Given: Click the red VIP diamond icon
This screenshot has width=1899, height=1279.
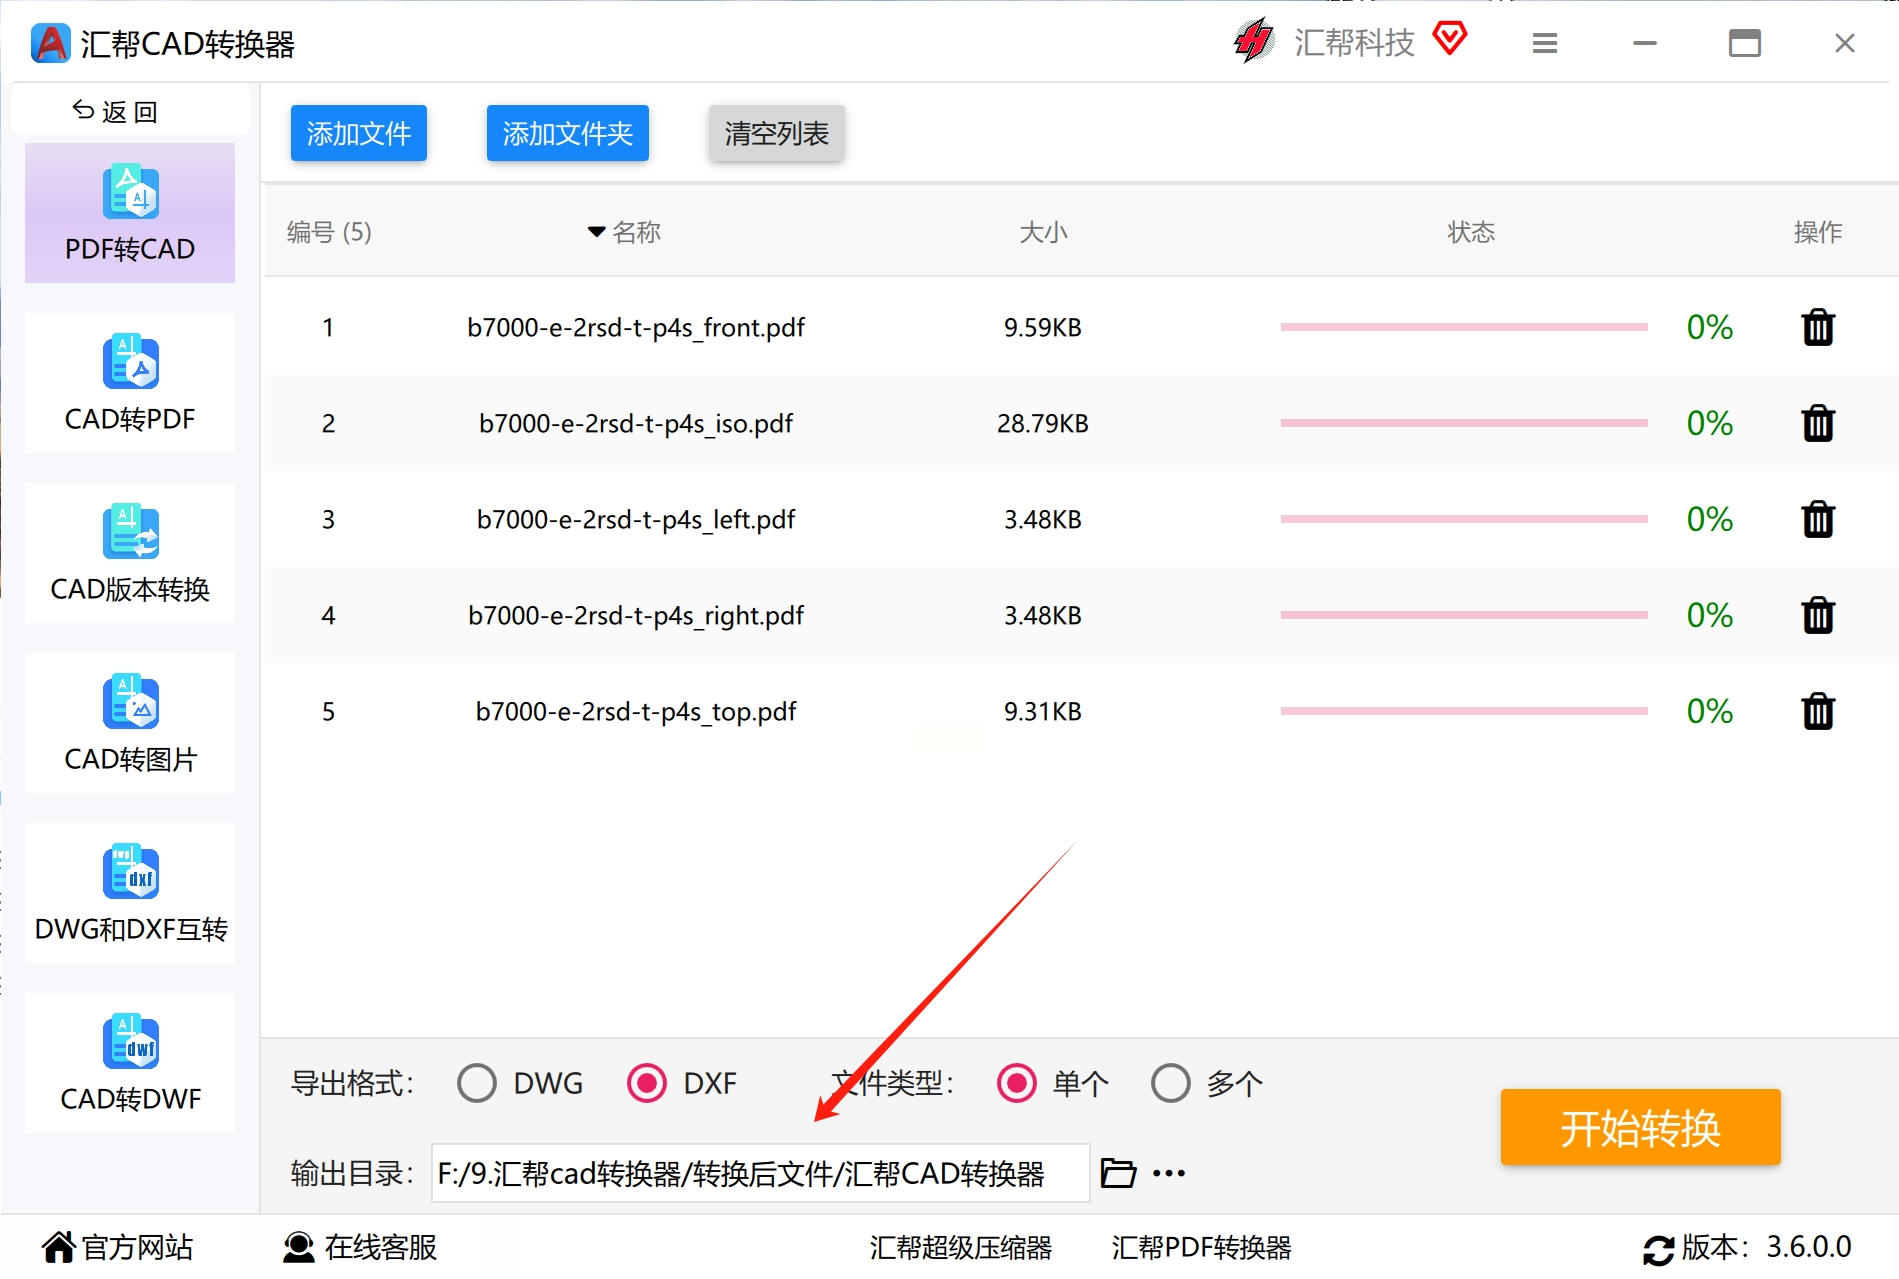Looking at the screenshot, I should coord(1449,39).
